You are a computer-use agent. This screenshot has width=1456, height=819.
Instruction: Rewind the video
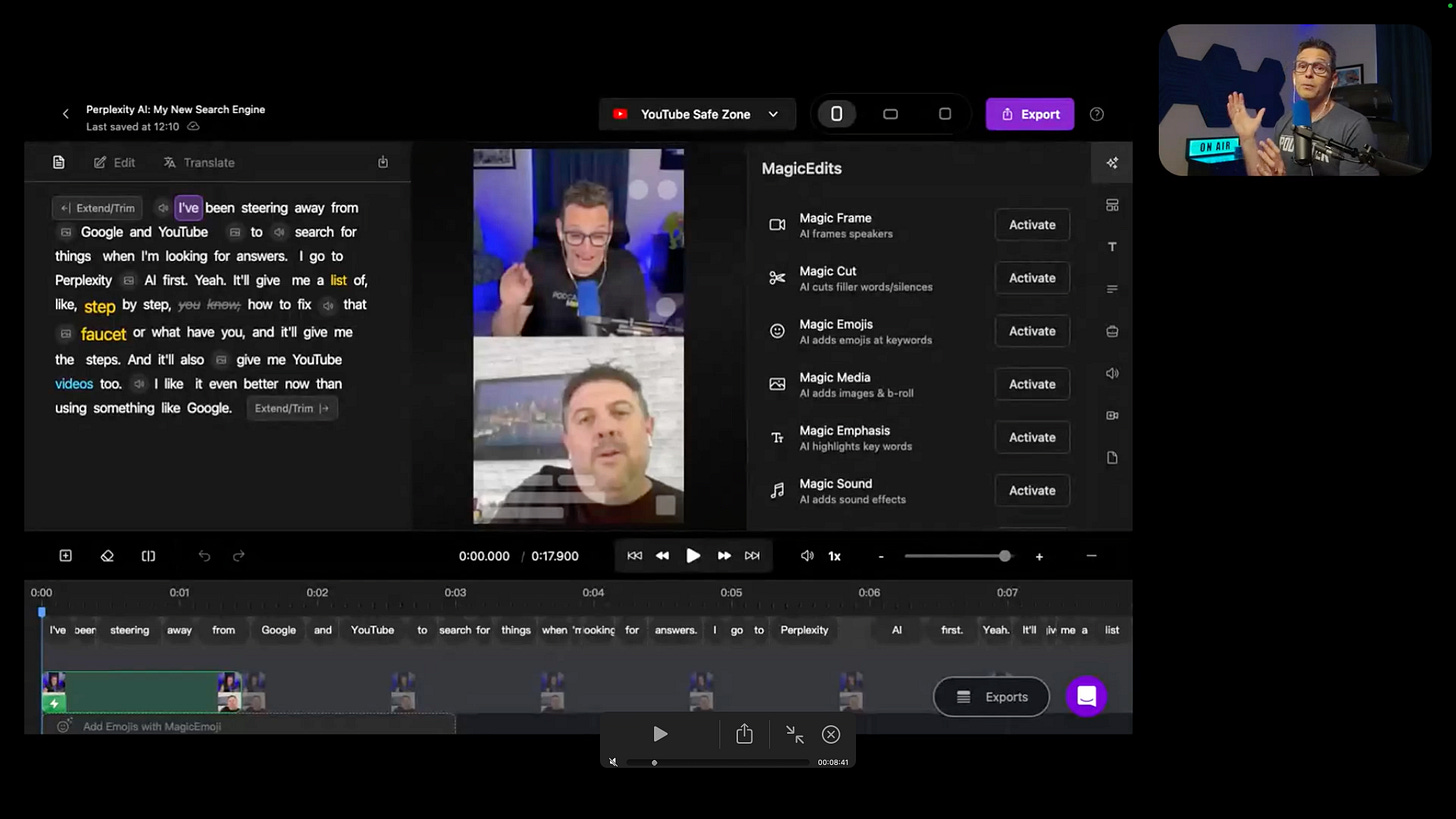point(662,556)
